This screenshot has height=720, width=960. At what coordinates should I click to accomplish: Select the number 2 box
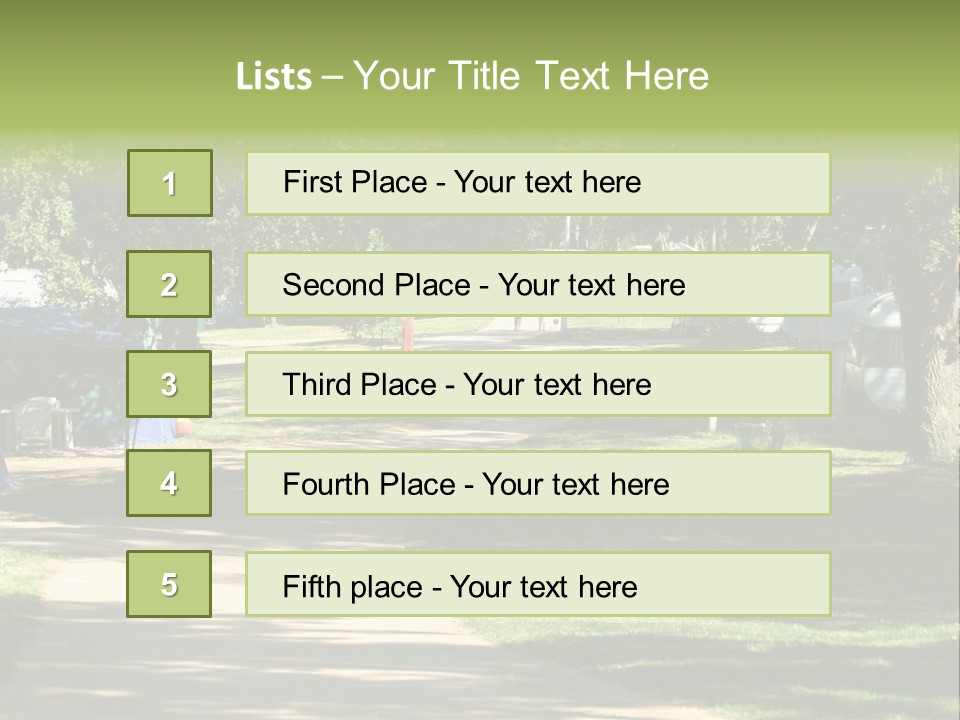[170, 284]
